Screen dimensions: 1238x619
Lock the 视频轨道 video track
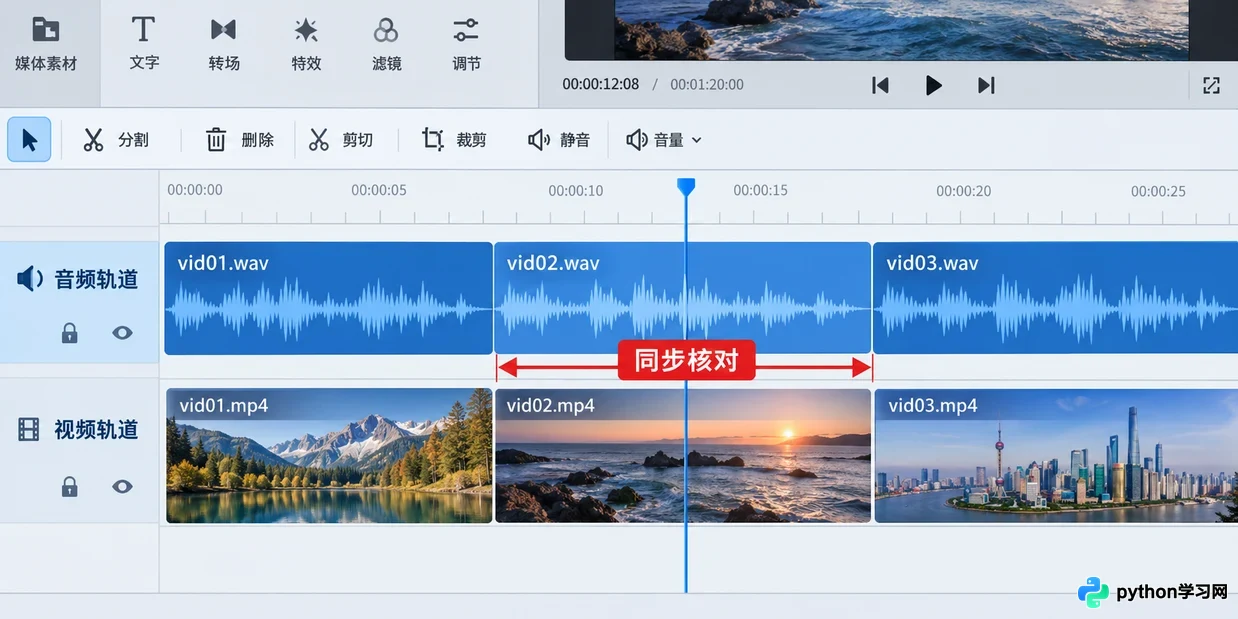coord(69,486)
